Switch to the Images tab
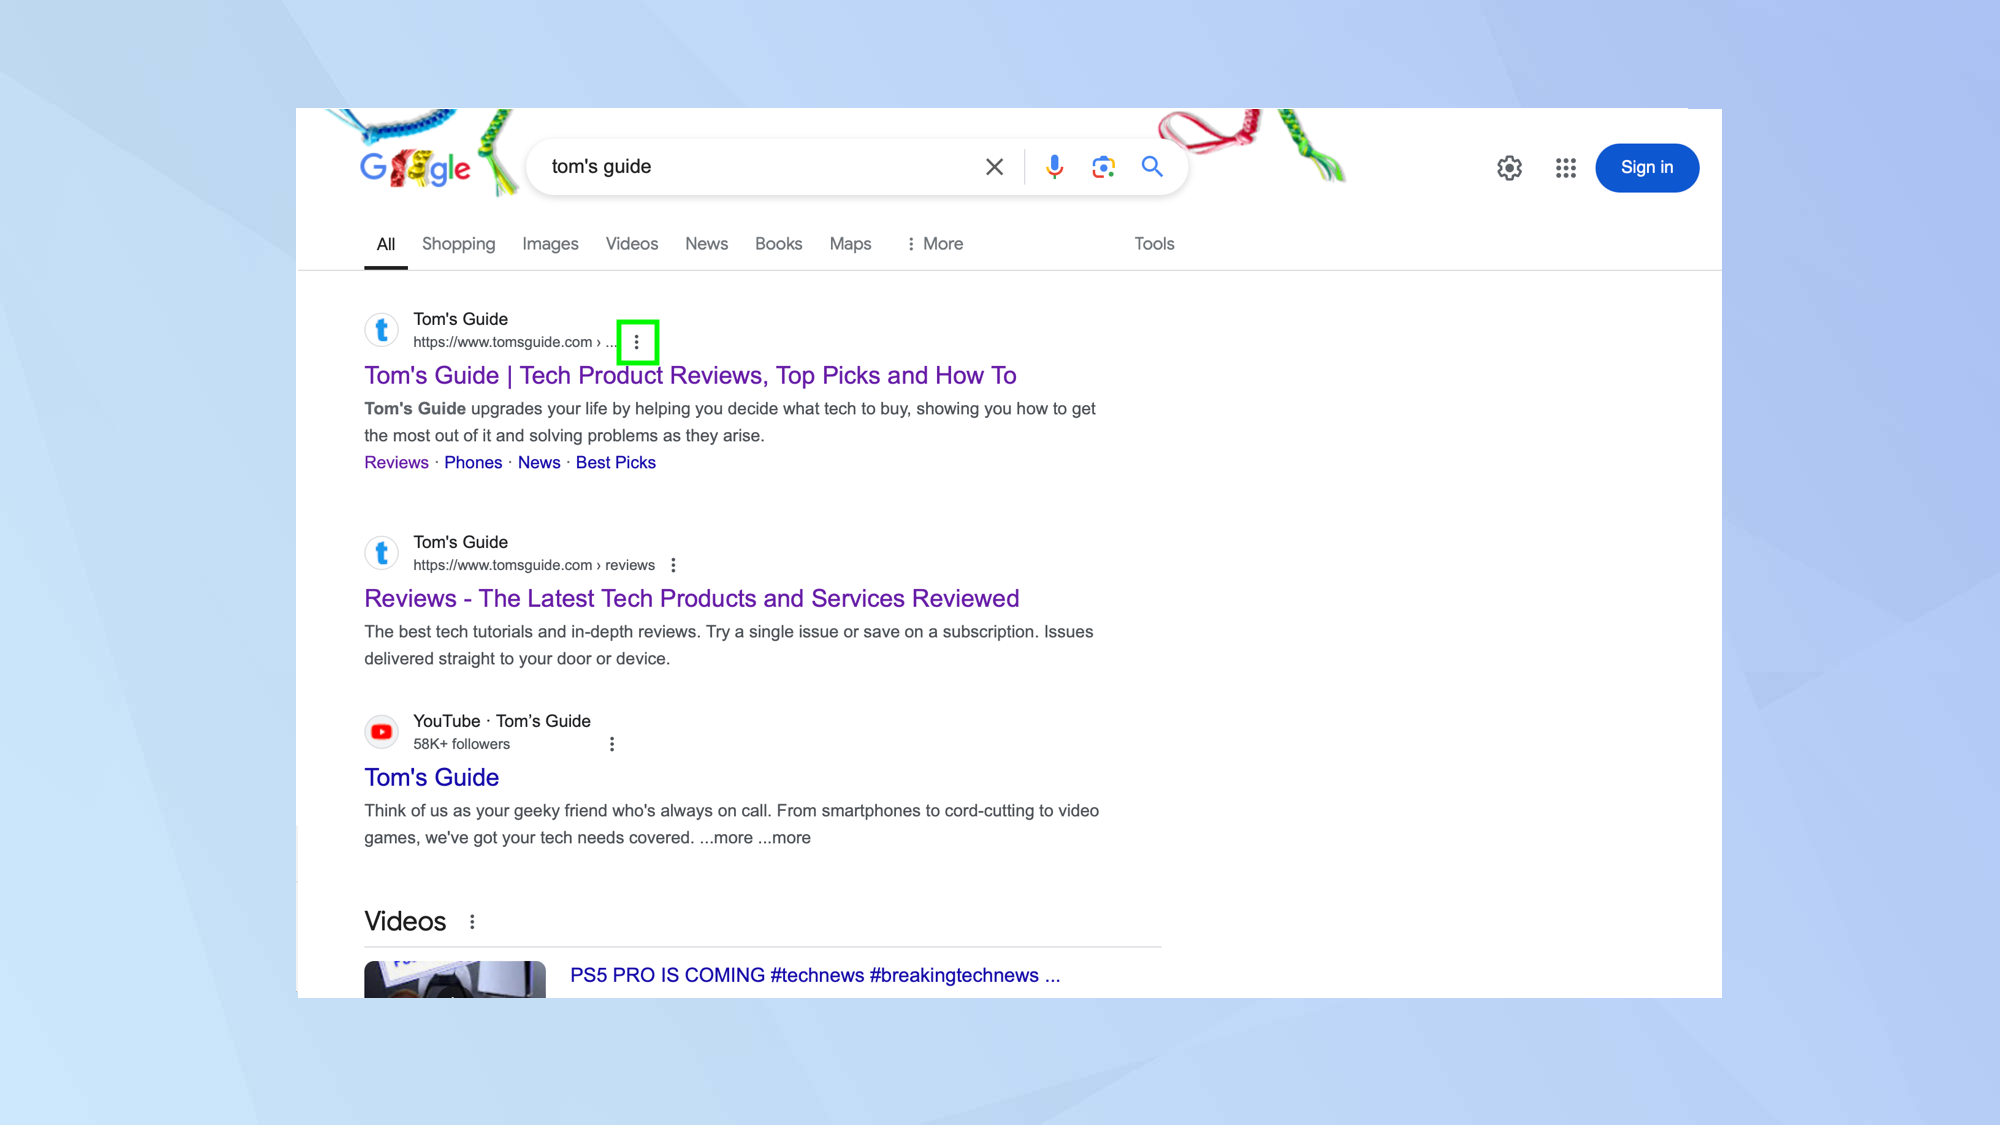Viewport: 2000px width, 1125px height. 550,244
